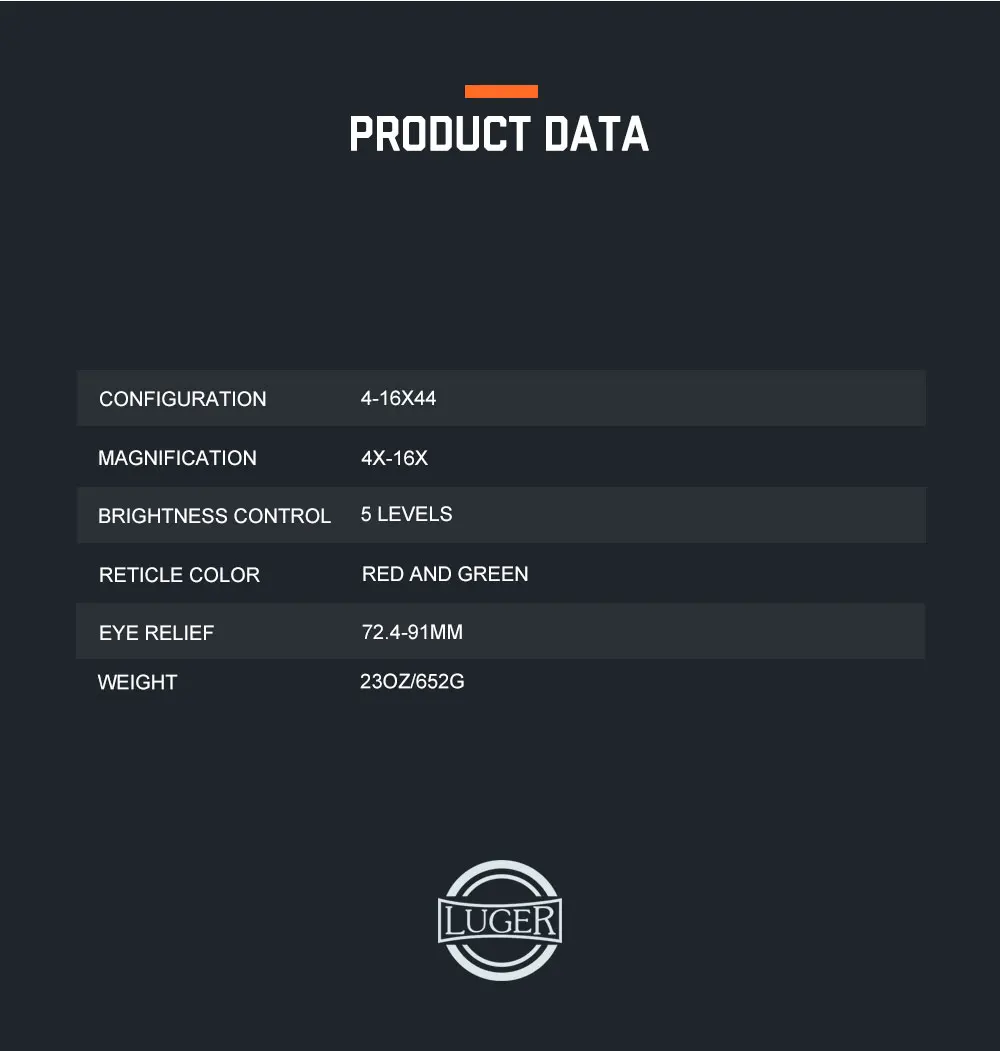This screenshot has height=1051, width=1000.
Task: Click the 4X-16X magnification value
Action: [394, 458]
